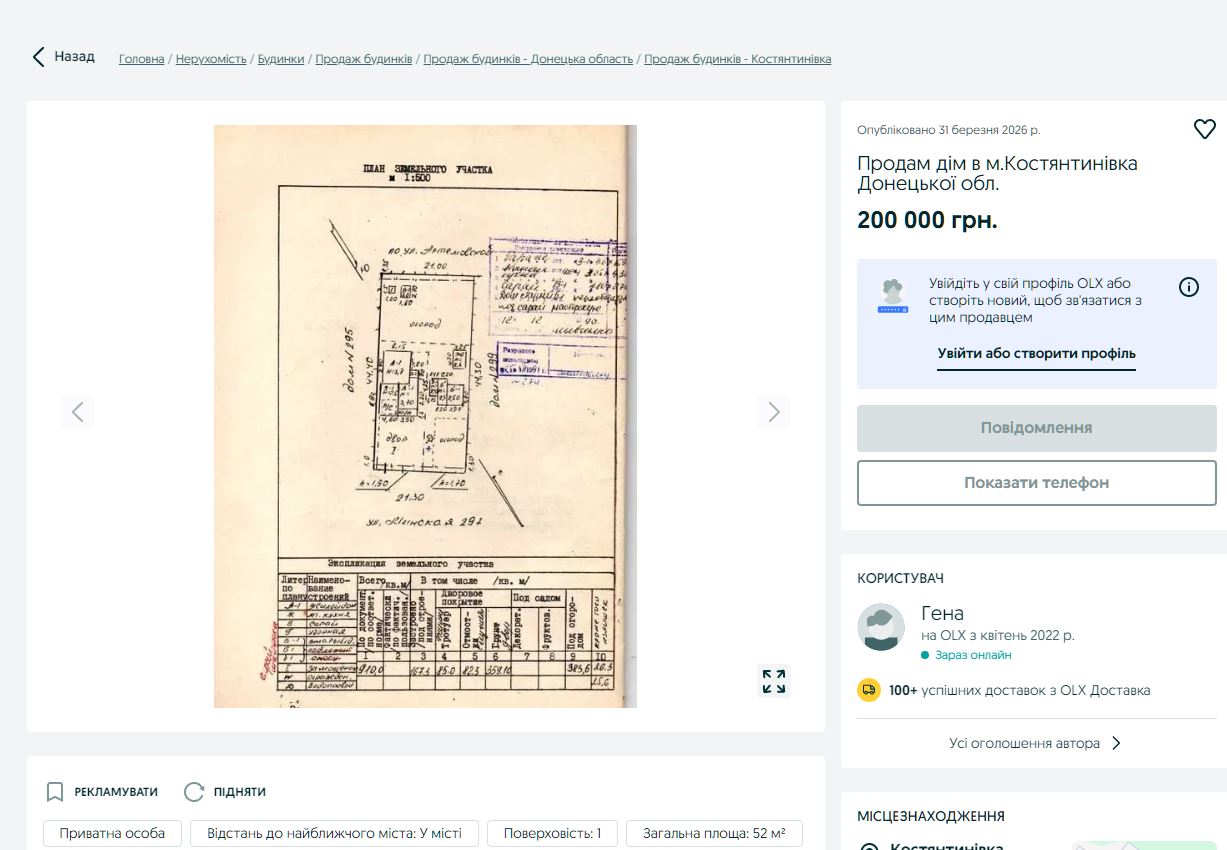Open Увійти або створити профіль link
The image size is (1227, 850).
click(x=1036, y=354)
